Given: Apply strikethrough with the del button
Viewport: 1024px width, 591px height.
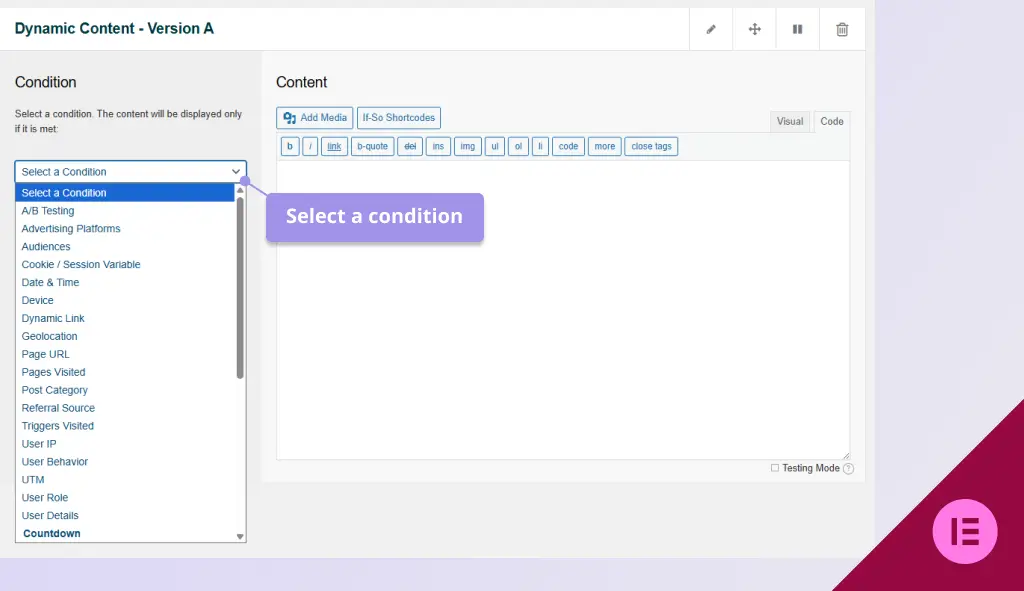Looking at the screenshot, I should (x=409, y=146).
